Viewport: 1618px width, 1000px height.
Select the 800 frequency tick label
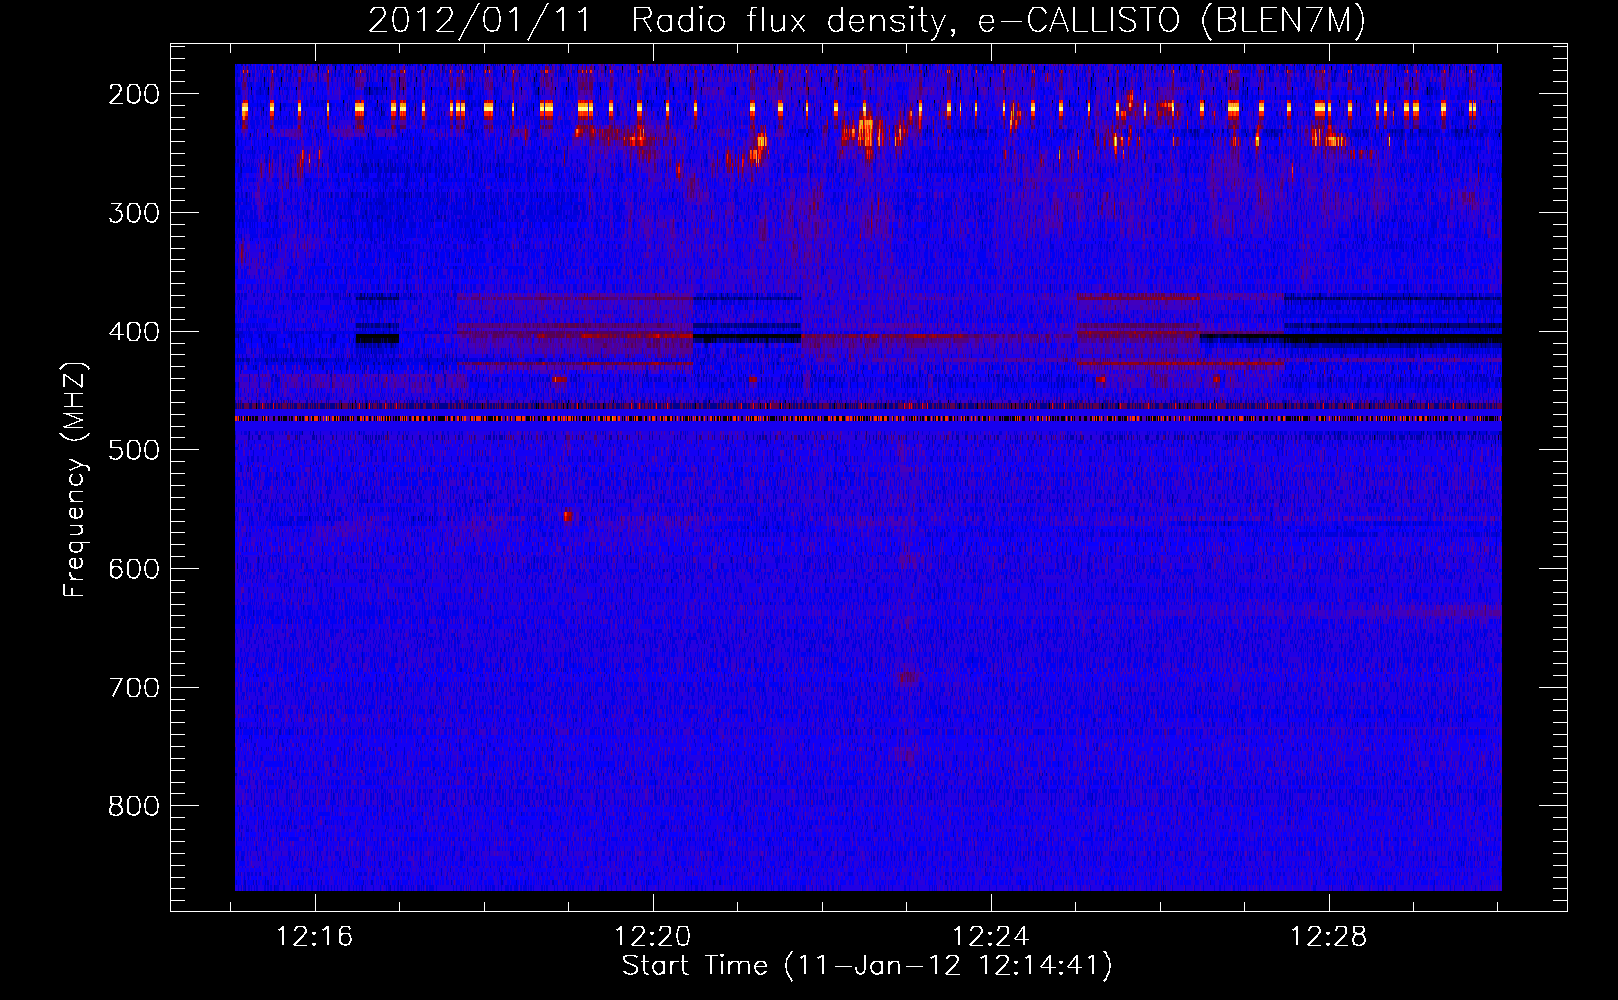point(133,806)
